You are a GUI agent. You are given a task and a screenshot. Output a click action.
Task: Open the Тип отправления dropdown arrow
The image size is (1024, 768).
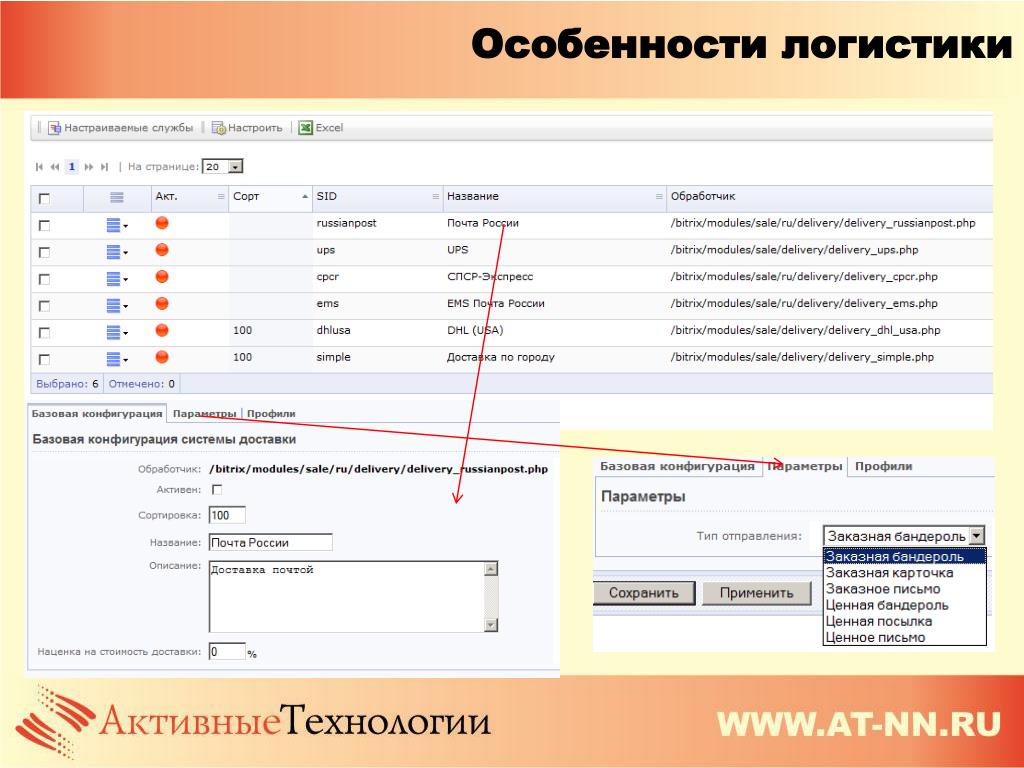(x=976, y=536)
